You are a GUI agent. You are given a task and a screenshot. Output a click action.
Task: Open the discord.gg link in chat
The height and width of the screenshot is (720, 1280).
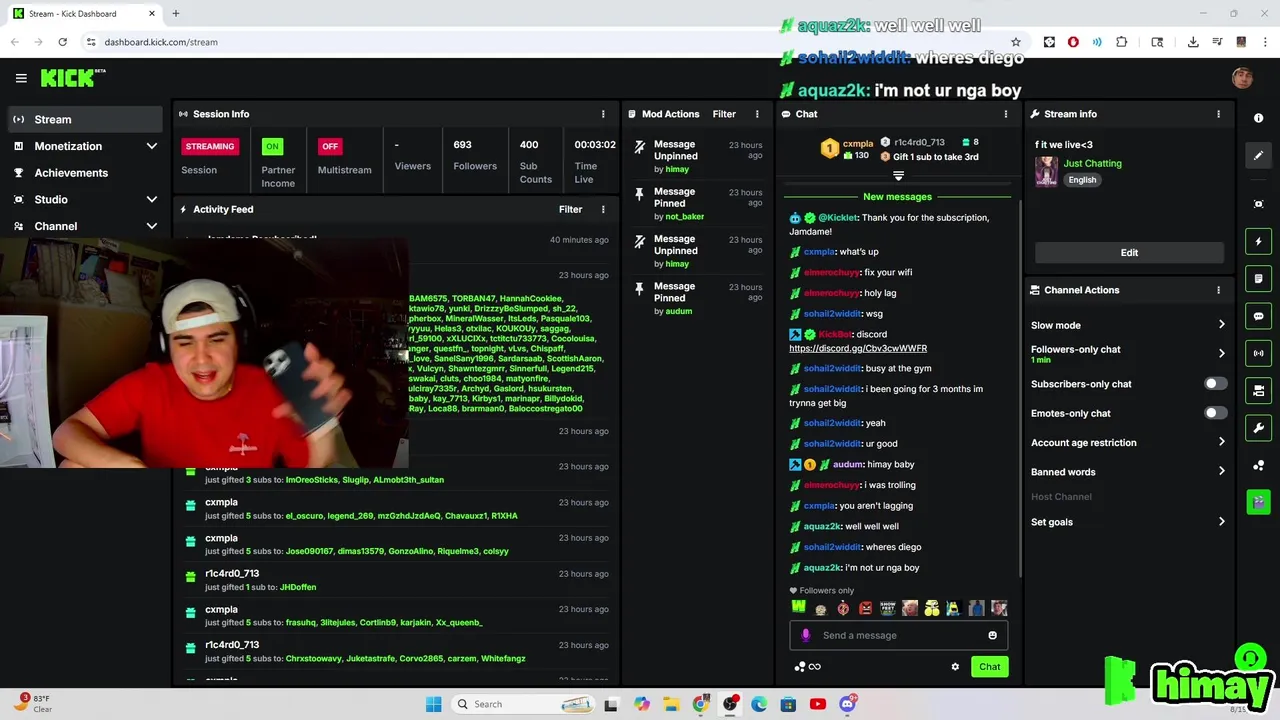(x=858, y=348)
